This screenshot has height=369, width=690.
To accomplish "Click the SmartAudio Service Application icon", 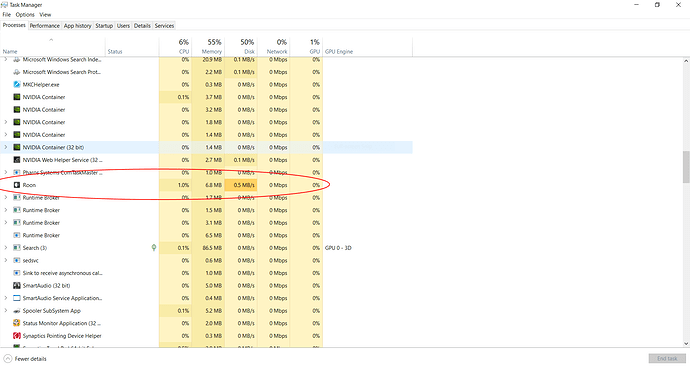I will pos(17,298).
